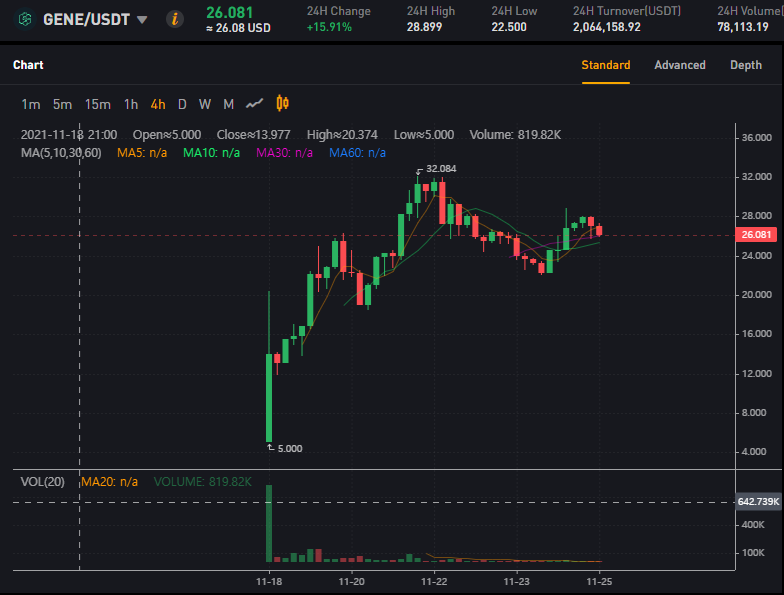Click the red 26.081 price axis tag
This screenshot has height=595, width=784.
756,234
